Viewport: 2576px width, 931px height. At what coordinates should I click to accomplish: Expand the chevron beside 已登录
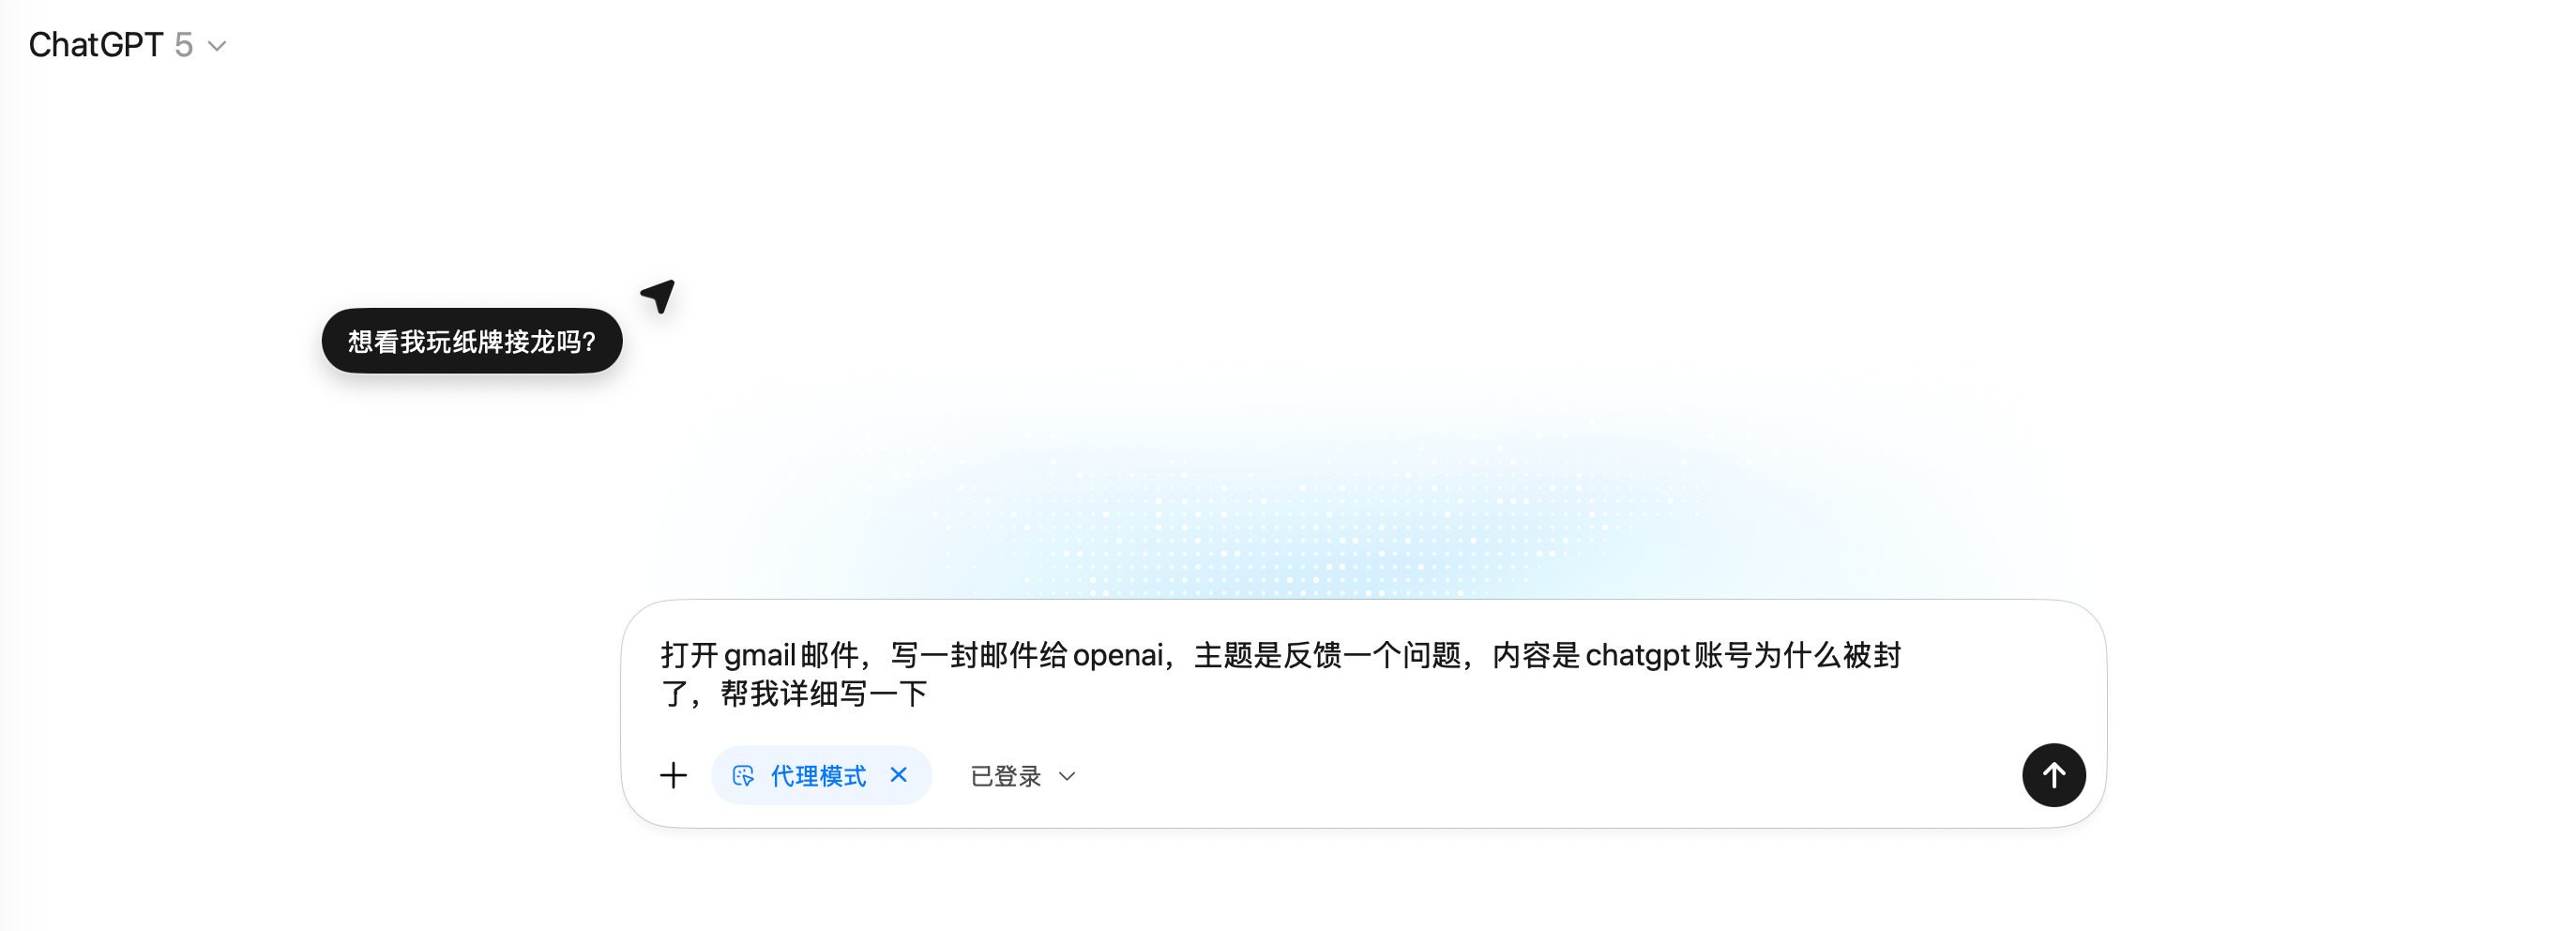pos(1067,777)
